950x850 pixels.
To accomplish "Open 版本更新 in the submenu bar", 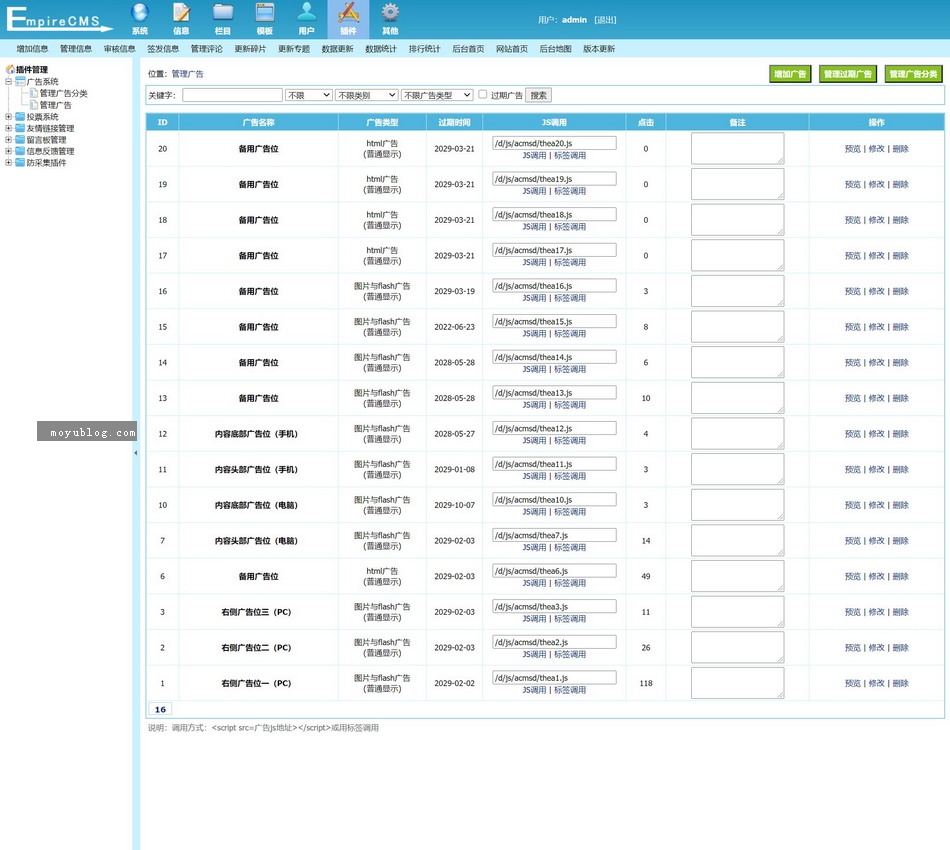I will click(x=599, y=48).
